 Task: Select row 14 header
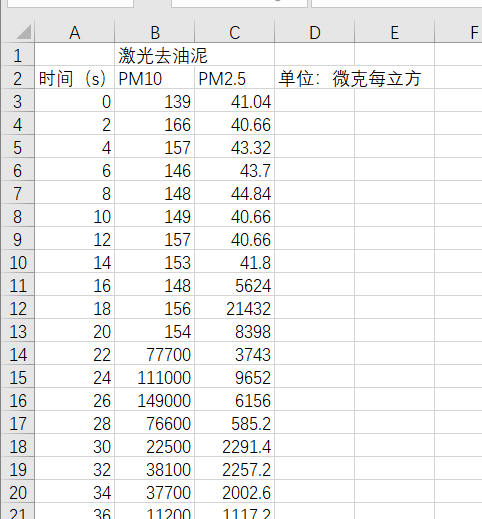tap(18, 354)
